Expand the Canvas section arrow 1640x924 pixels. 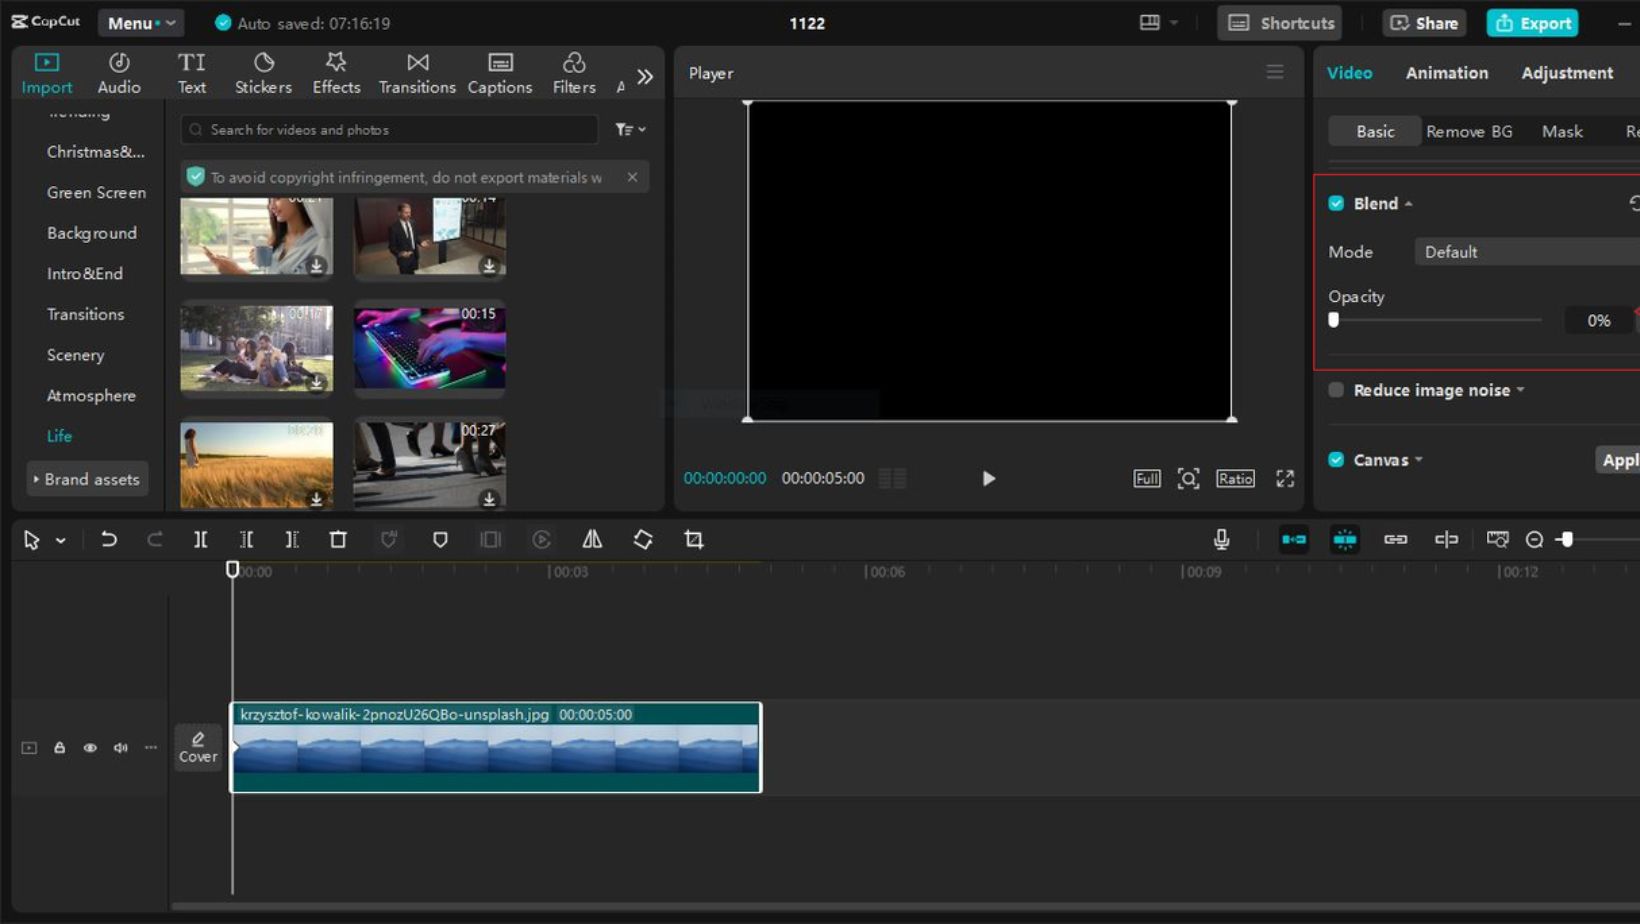(x=1419, y=460)
